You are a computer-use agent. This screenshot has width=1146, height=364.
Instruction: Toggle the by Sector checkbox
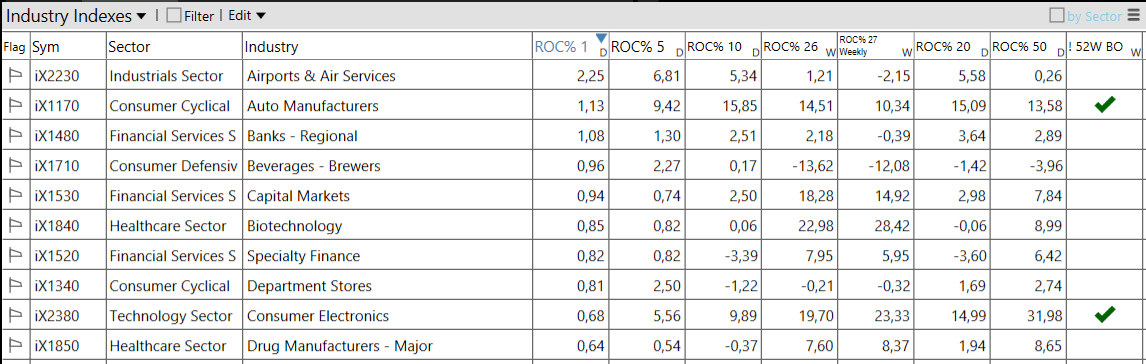coord(1056,15)
